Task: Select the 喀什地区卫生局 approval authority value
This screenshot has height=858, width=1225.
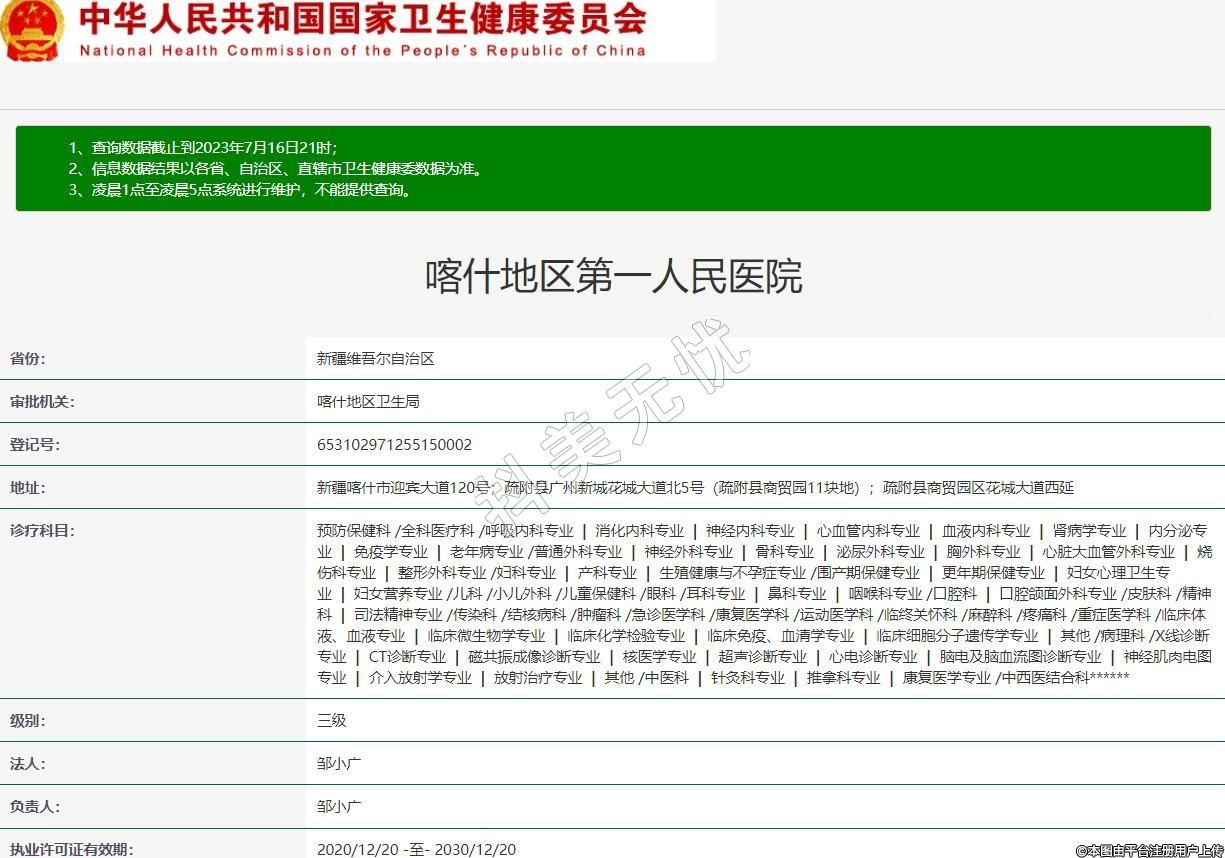Action: click(x=368, y=401)
